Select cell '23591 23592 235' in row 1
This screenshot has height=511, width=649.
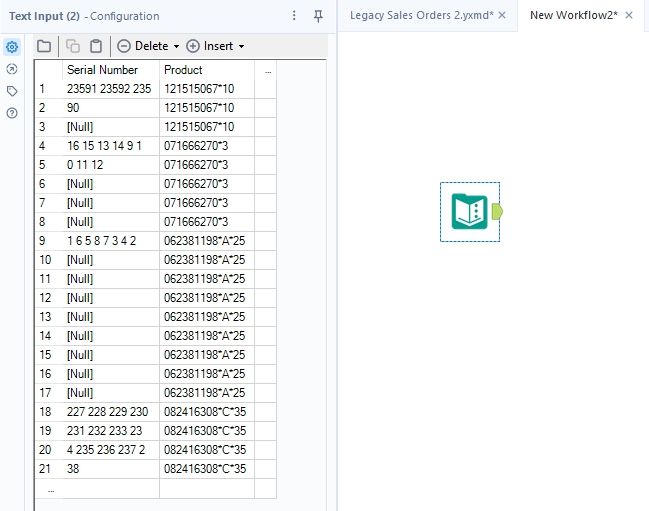tap(111, 89)
